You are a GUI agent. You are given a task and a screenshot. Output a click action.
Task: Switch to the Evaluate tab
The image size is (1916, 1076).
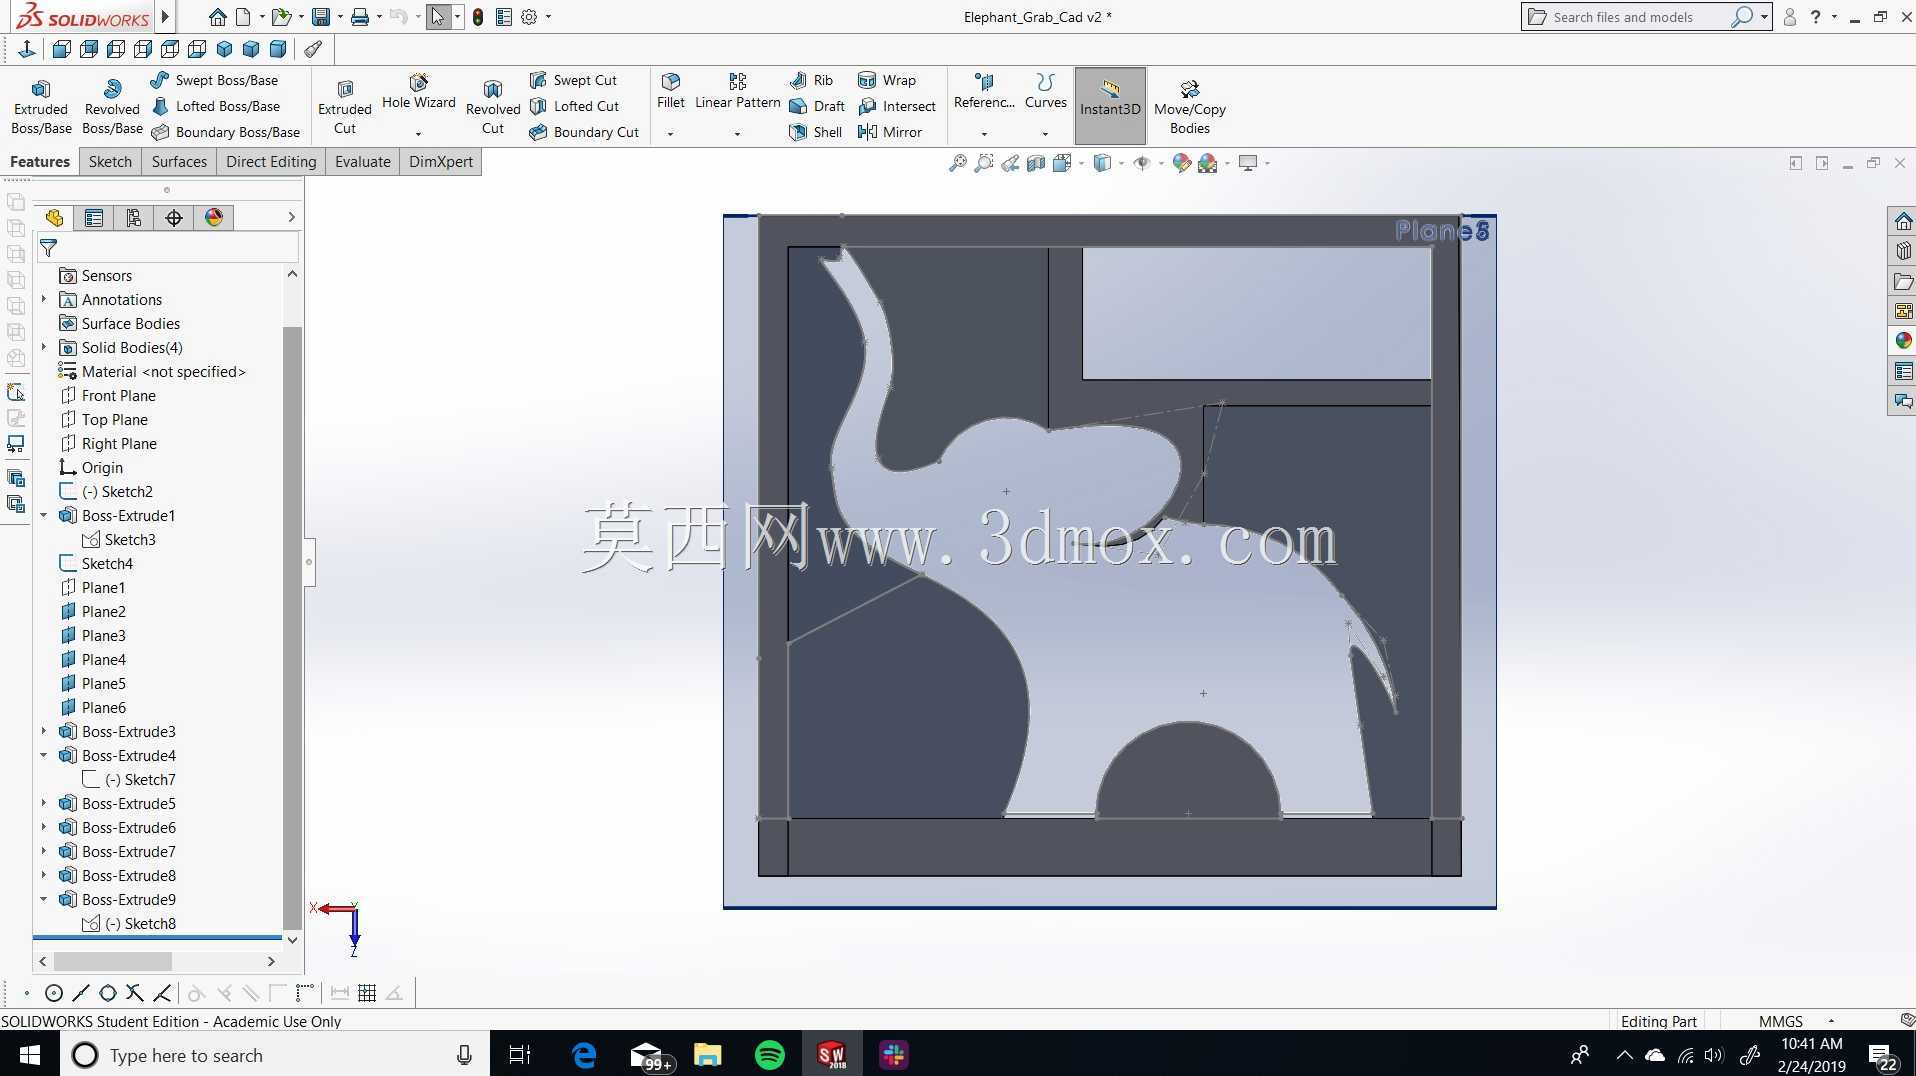tap(363, 161)
